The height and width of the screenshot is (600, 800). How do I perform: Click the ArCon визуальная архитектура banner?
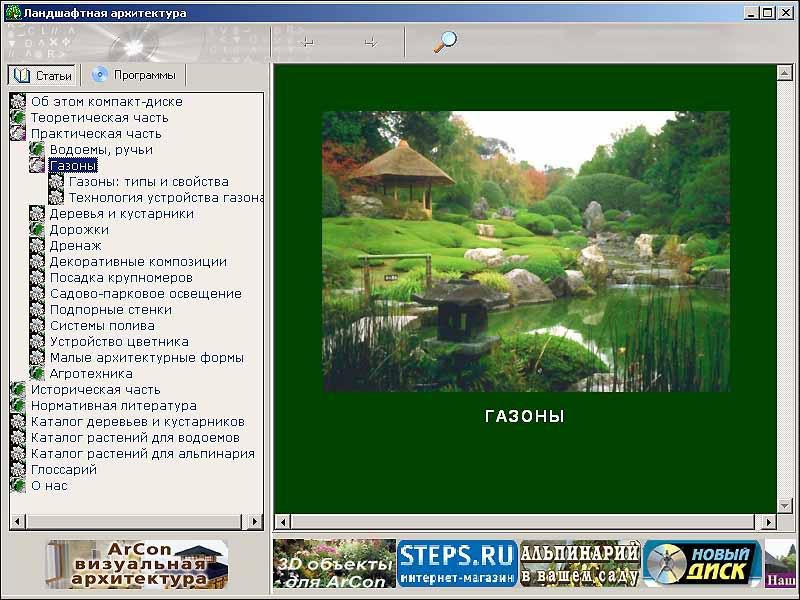[137, 564]
